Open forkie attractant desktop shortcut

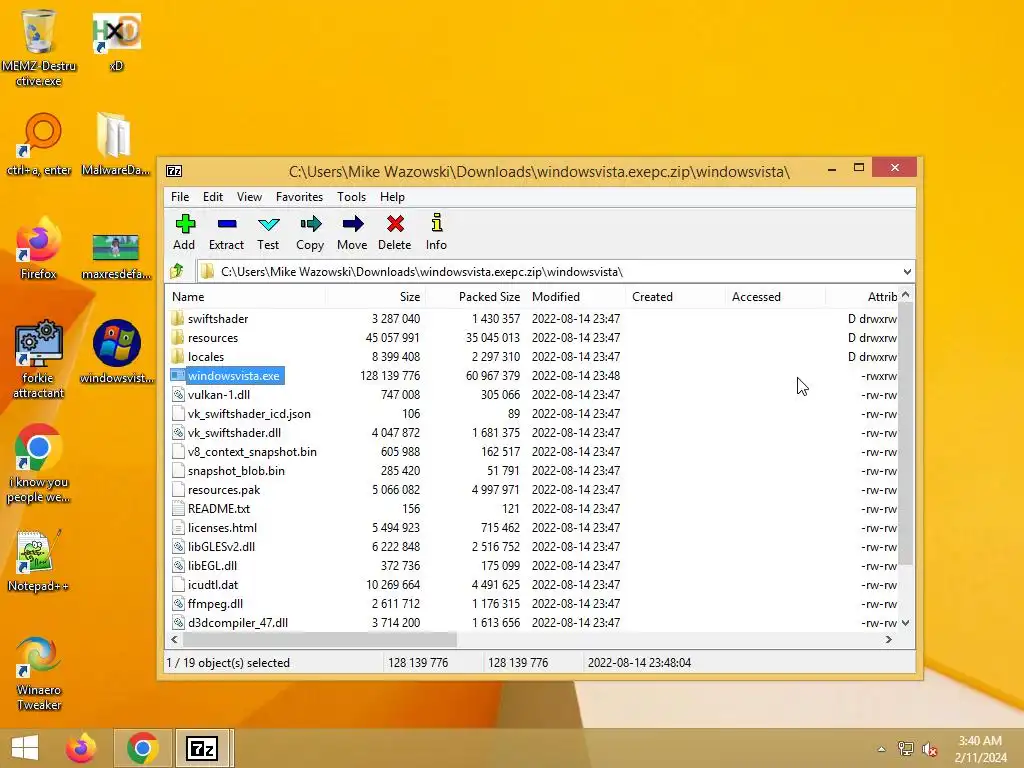click(39, 359)
